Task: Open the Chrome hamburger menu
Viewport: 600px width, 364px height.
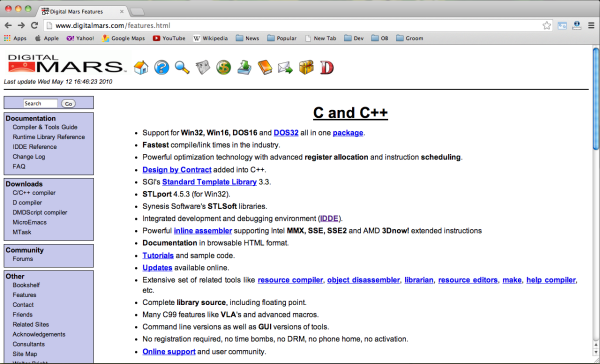Action: 591,26
